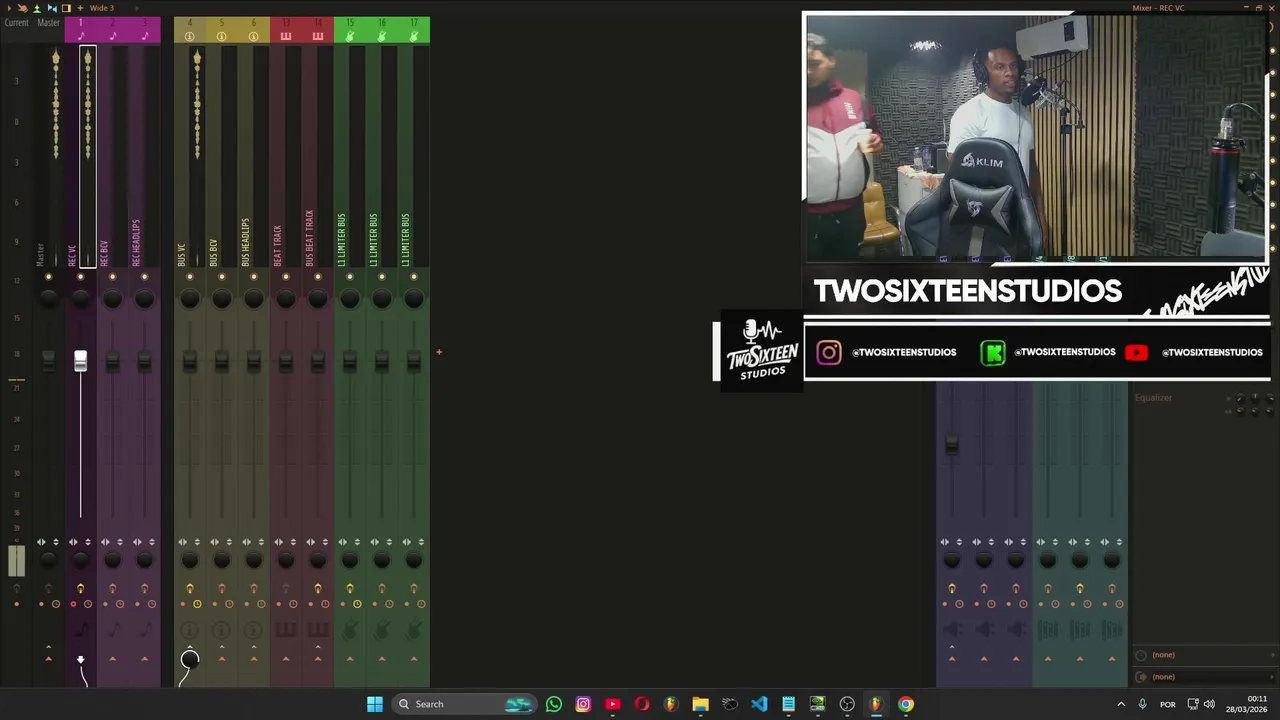Select the Current track column header
Viewport: 1280px width, 720px height.
coord(16,22)
